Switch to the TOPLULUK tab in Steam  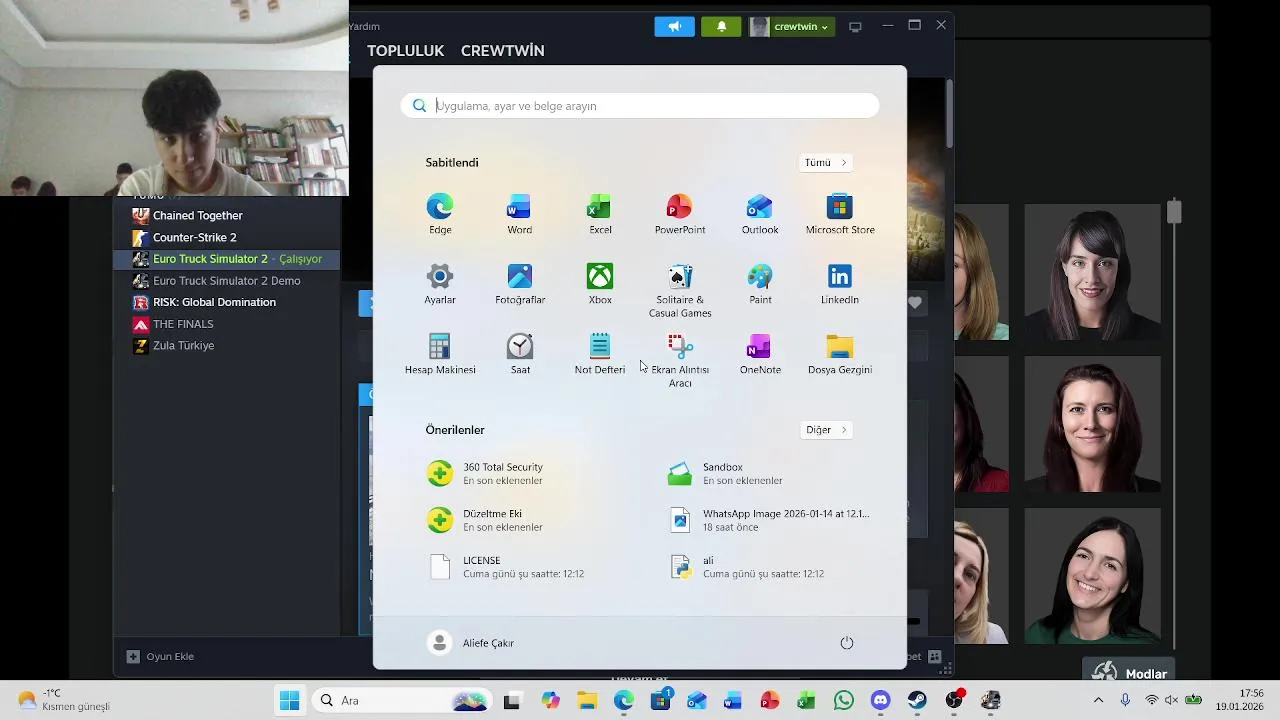click(405, 51)
